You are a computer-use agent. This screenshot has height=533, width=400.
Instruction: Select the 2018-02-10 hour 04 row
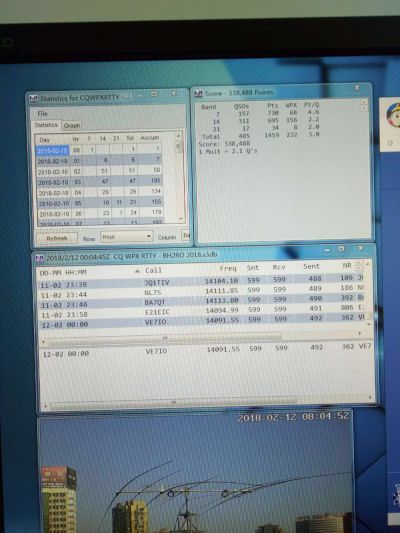pyautogui.click(x=100, y=192)
